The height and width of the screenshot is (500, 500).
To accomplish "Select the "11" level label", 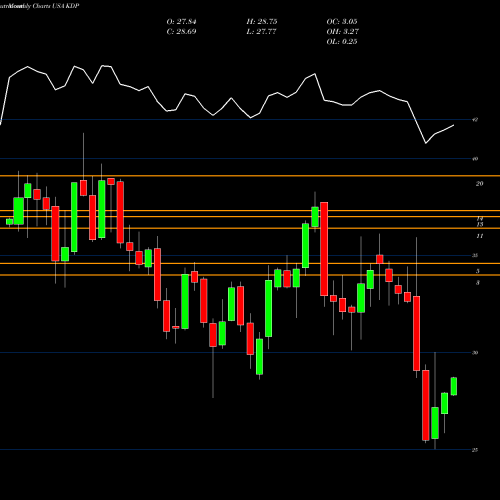I will click(479, 236).
